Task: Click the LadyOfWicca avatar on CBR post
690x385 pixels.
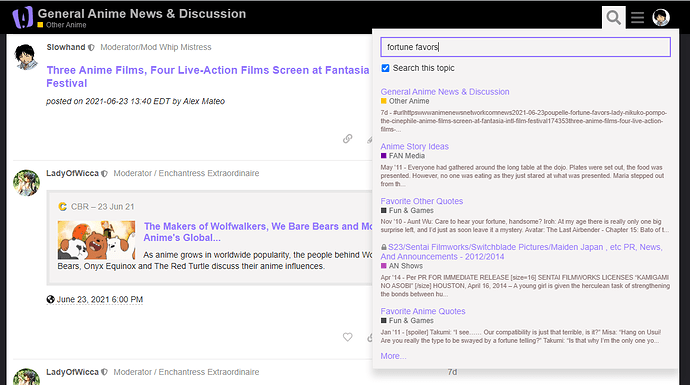Action: point(26,183)
